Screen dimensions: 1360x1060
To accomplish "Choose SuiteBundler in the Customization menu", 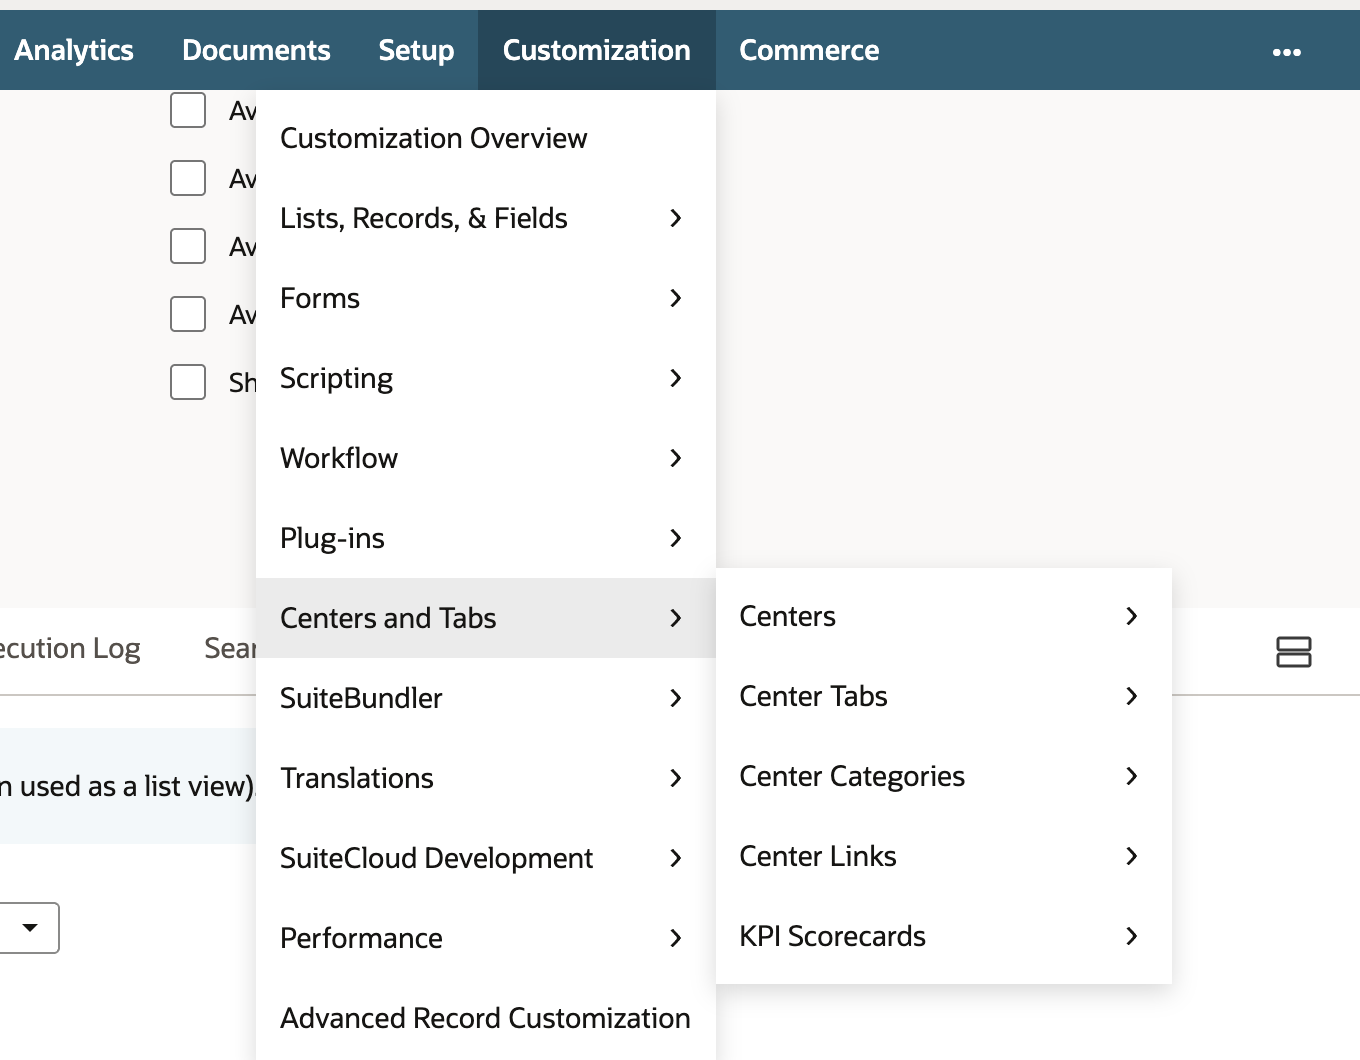I will pos(486,698).
